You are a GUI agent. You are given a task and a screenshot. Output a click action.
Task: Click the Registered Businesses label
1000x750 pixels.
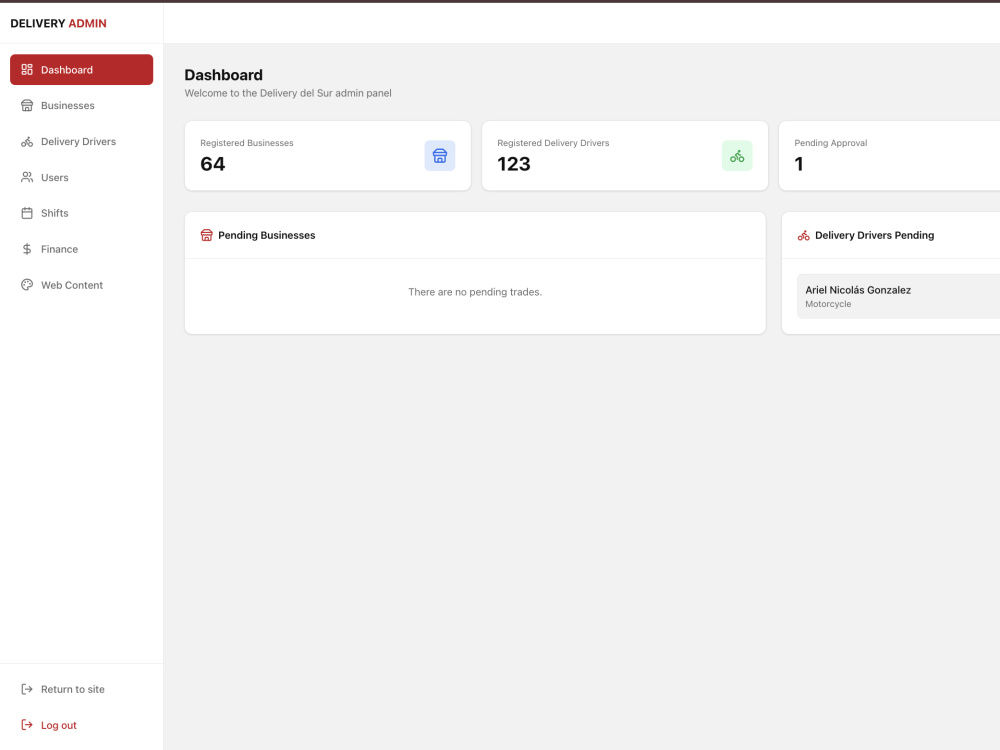click(x=247, y=143)
